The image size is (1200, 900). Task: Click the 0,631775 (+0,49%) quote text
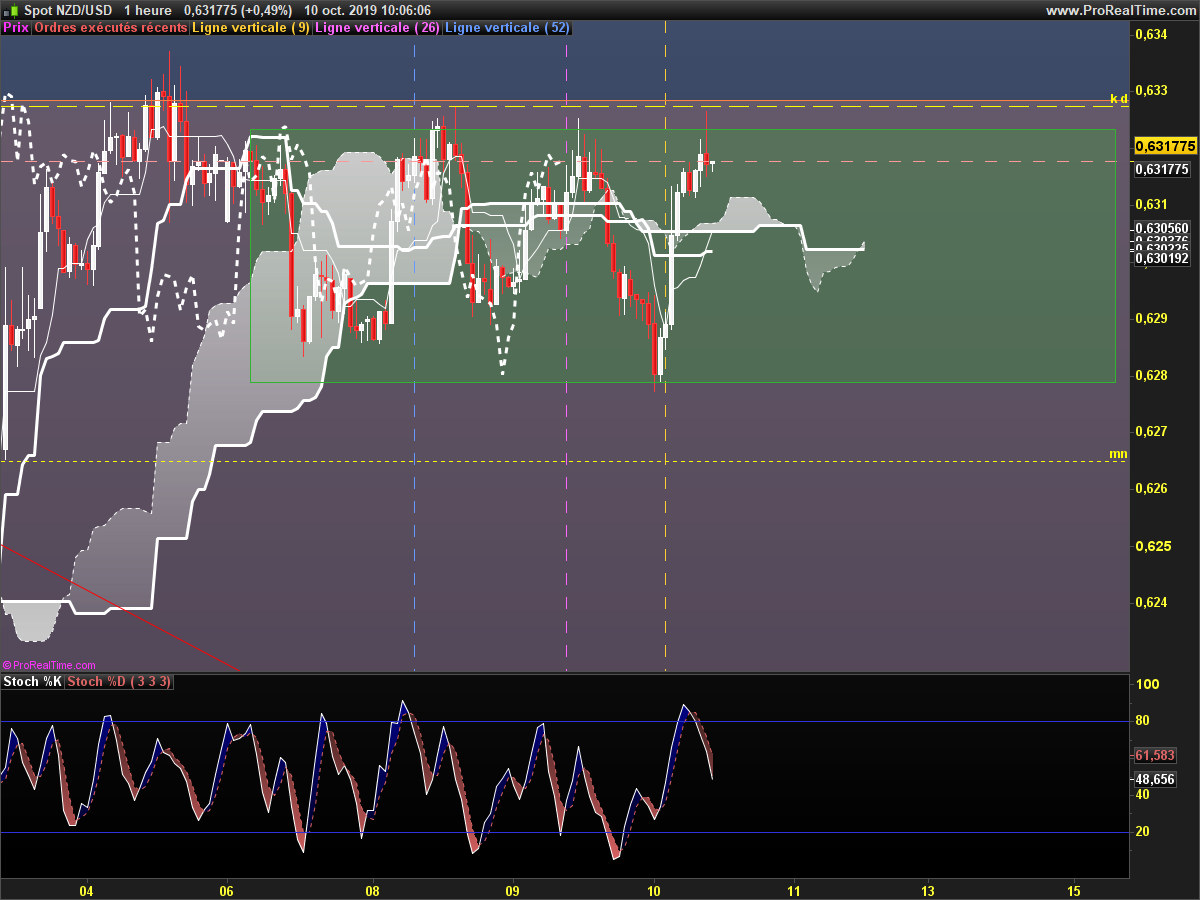[238, 10]
